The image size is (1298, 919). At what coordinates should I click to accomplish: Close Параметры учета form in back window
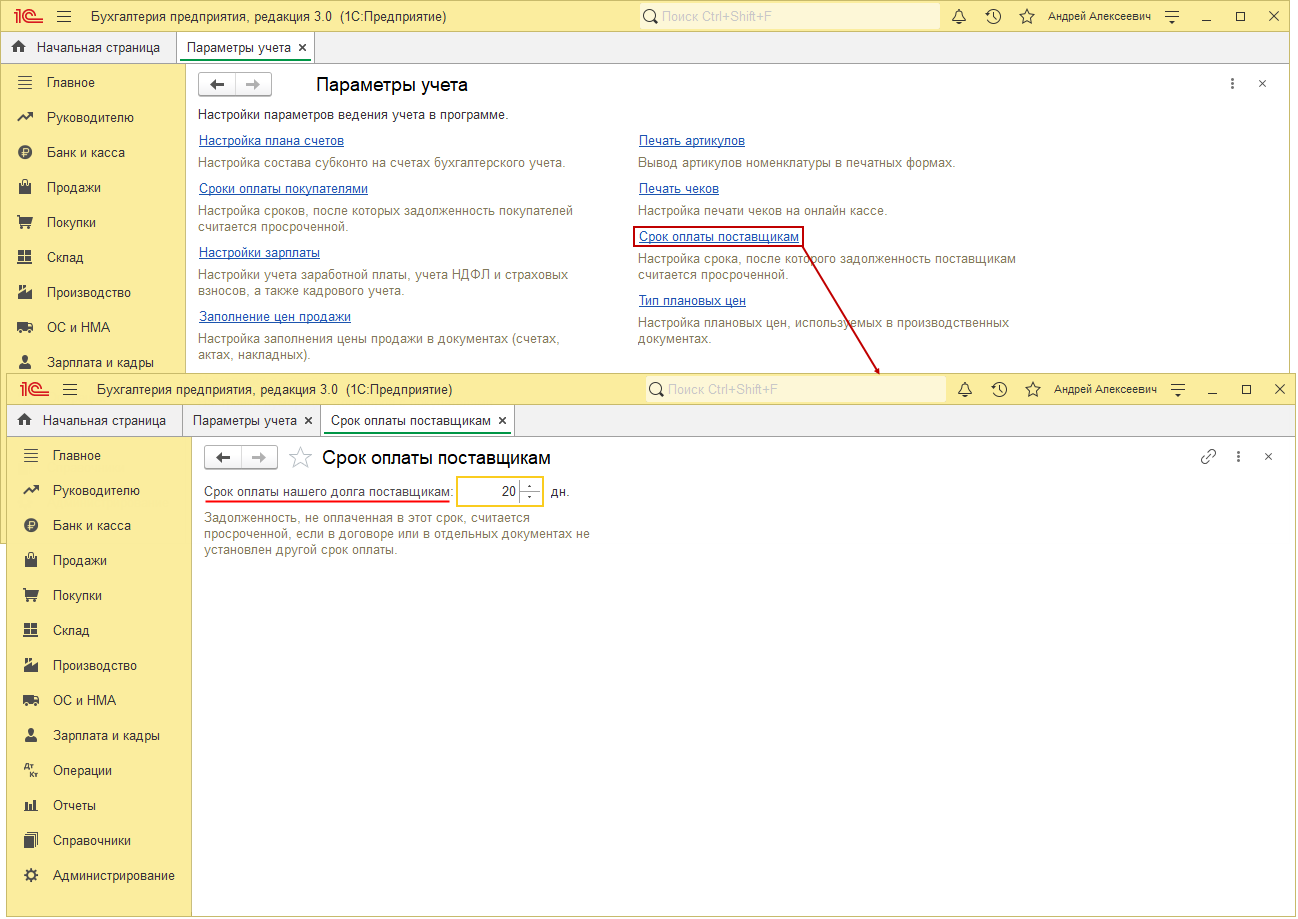[1262, 84]
